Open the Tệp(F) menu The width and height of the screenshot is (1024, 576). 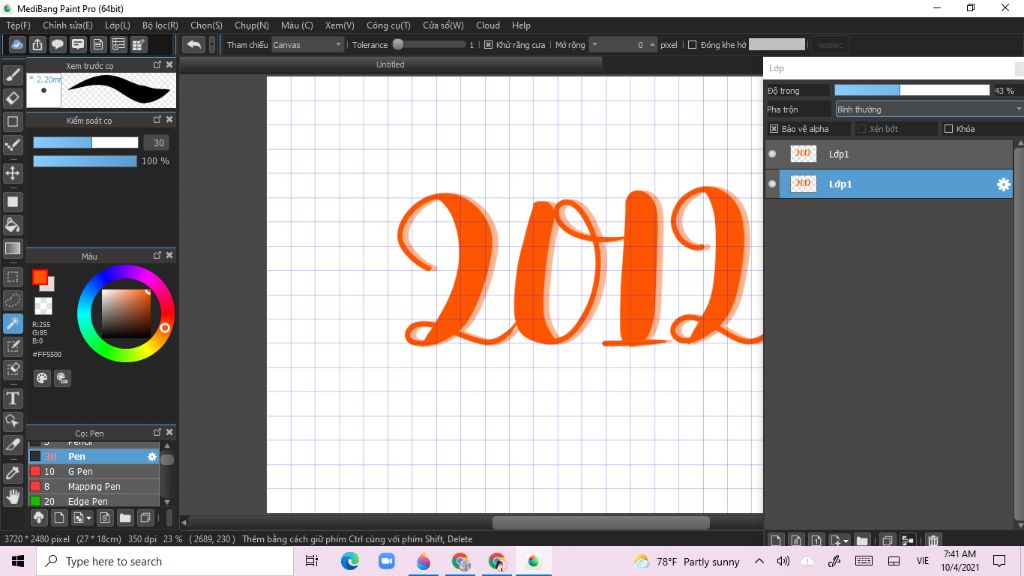18,25
